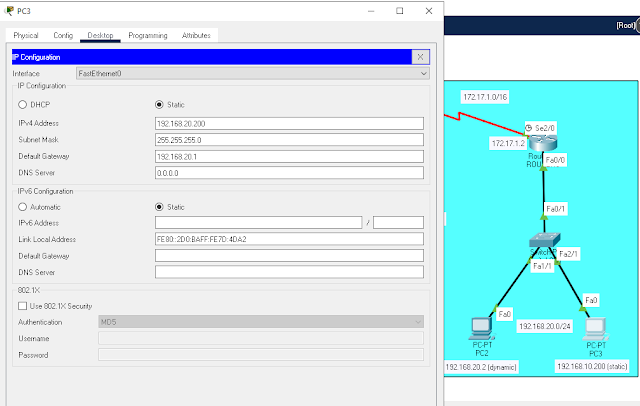
Task: Click the 192.168.20.2 (dynamic) label
Action: (x=481, y=367)
